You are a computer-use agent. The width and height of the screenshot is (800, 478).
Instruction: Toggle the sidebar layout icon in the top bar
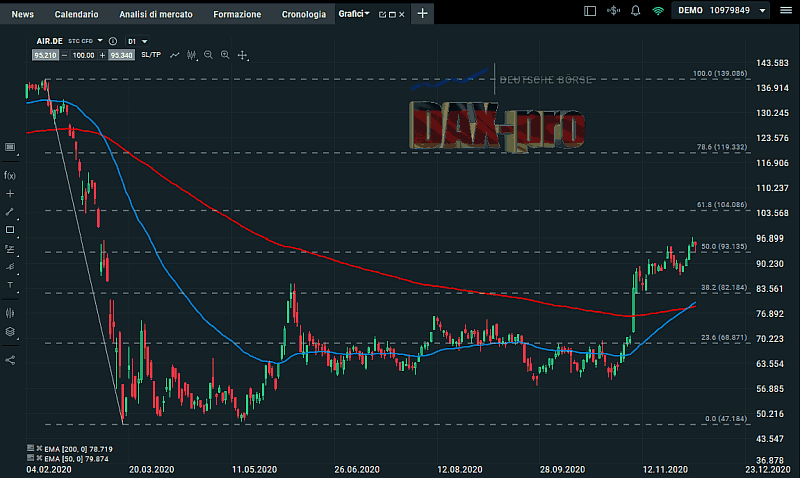[590, 11]
